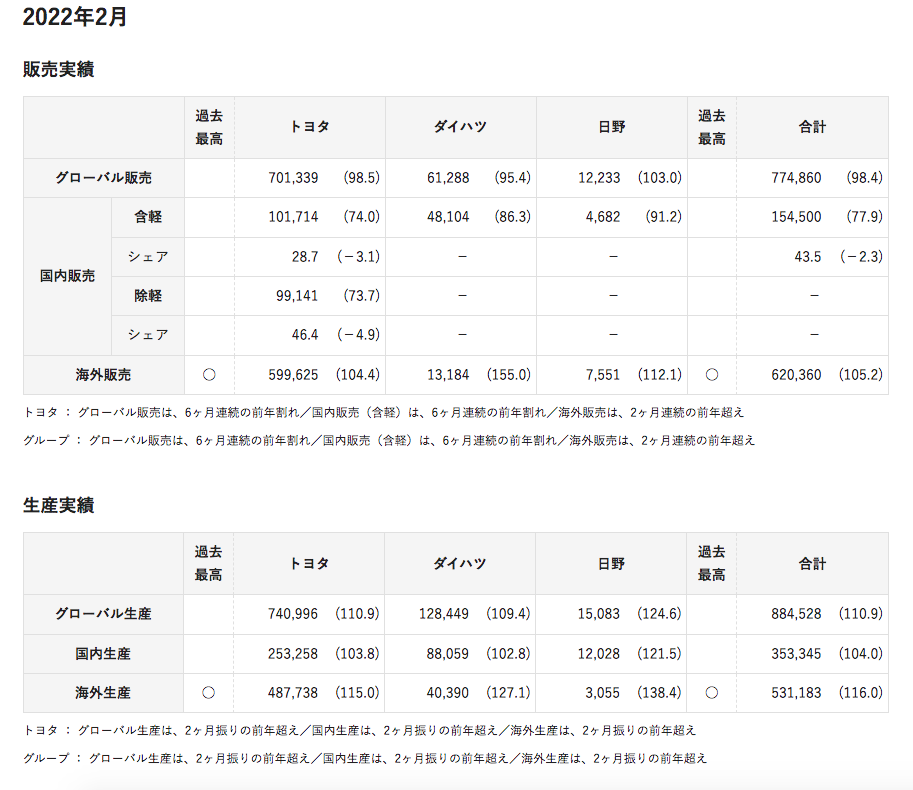Click Hino domestic value 4,682
This screenshot has width=913, height=790.
(x=603, y=217)
